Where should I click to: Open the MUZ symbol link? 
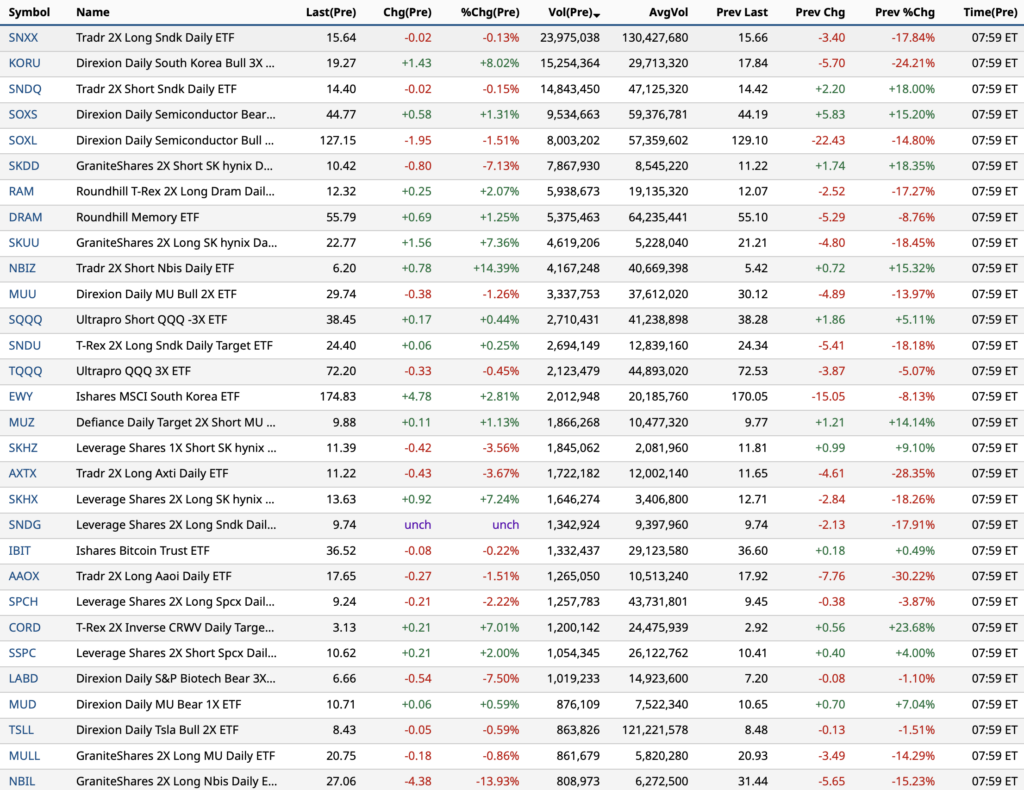click(22, 422)
